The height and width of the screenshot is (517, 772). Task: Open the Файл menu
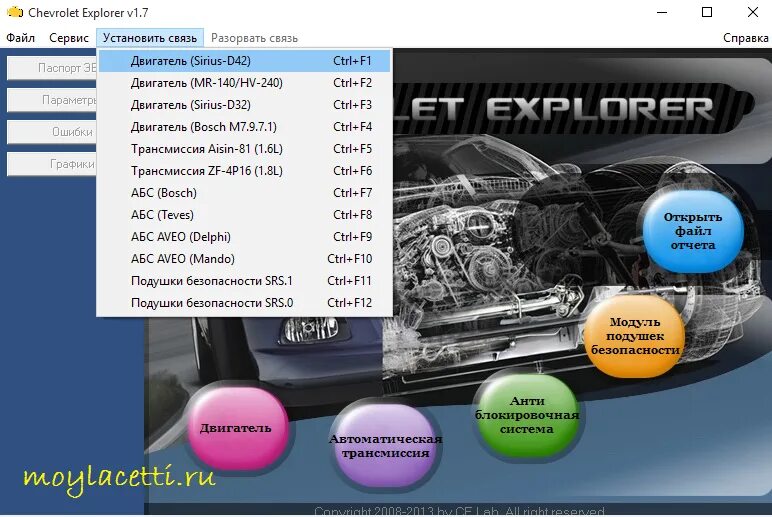tap(20, 38)
